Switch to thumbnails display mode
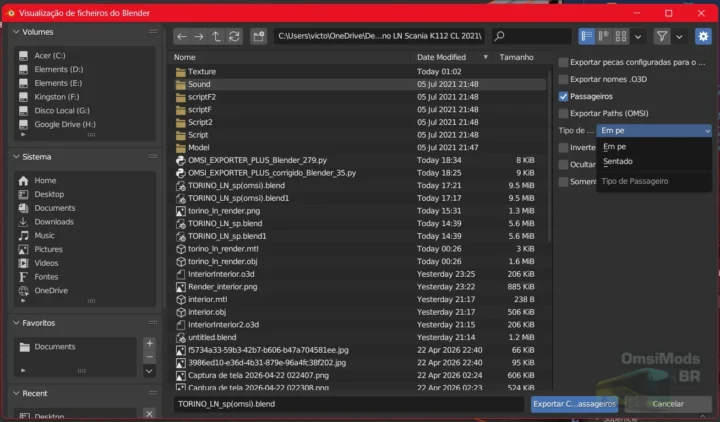 (621, 36)
